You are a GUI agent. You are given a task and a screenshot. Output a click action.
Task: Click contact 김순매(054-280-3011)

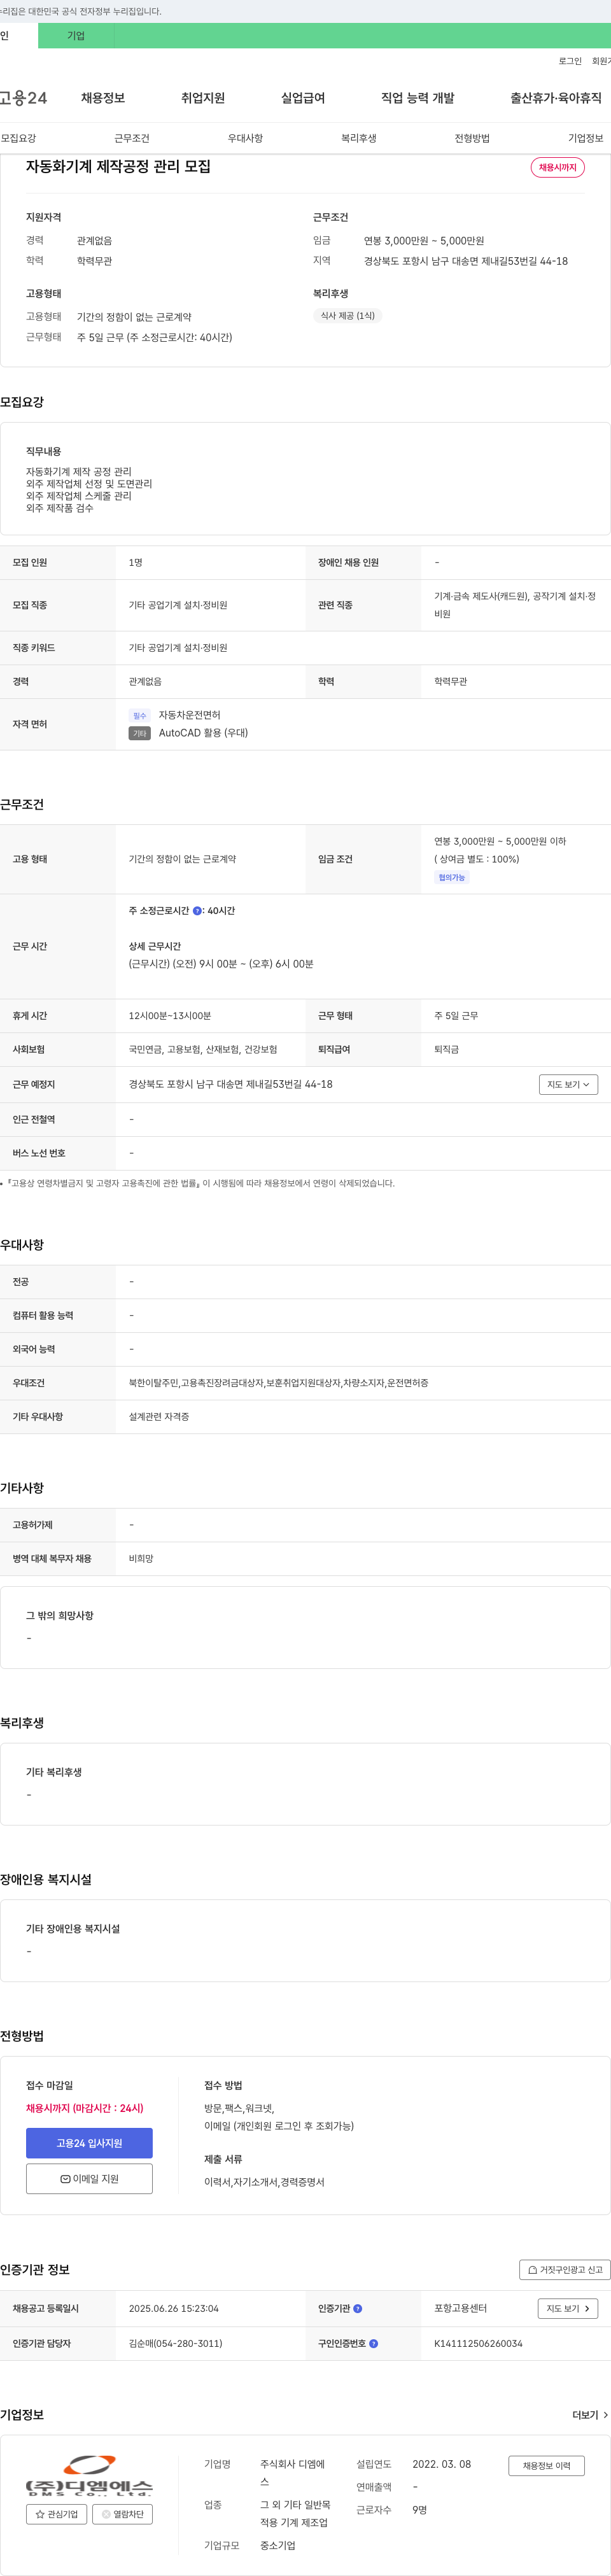click(175, 2343)
